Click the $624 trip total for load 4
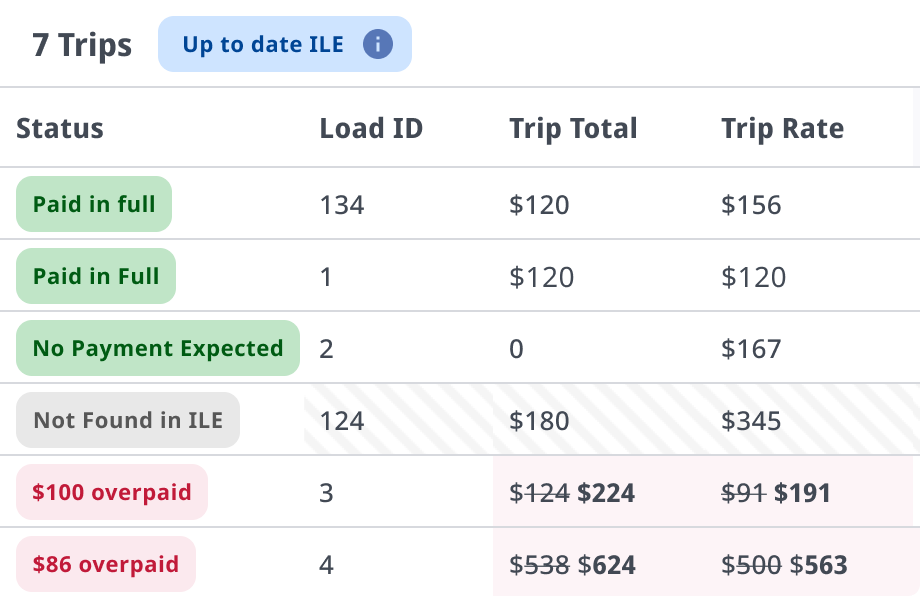The image size is (920, 596). 607,565
